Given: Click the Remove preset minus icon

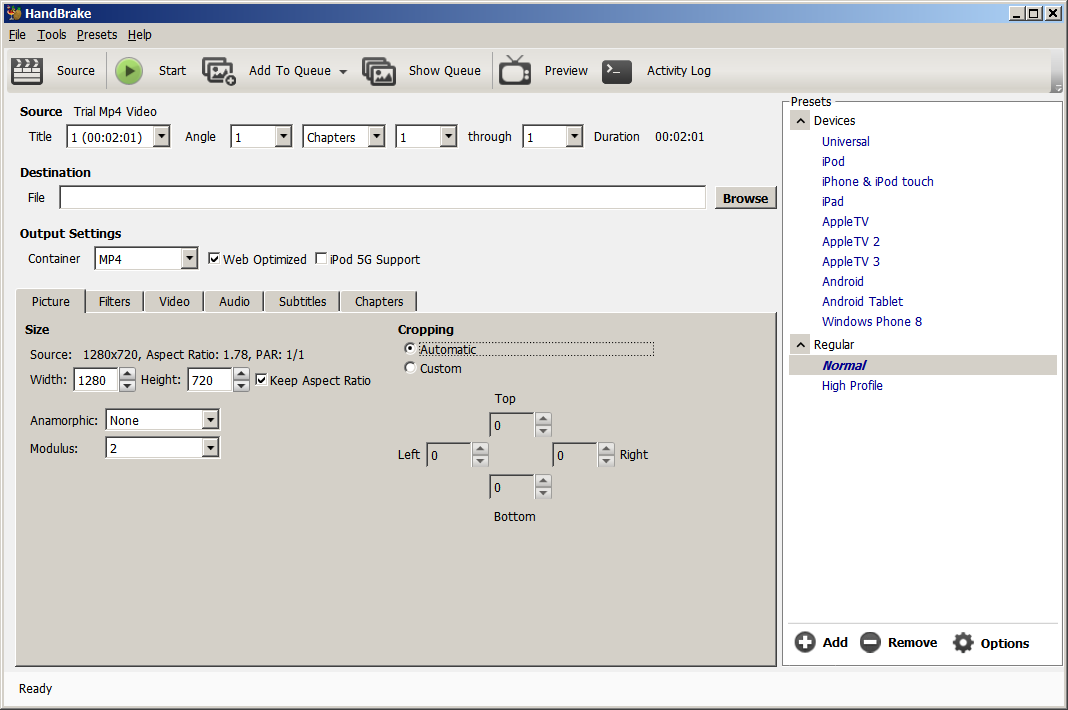Looking at the screenshot, I should click(870, 642).
